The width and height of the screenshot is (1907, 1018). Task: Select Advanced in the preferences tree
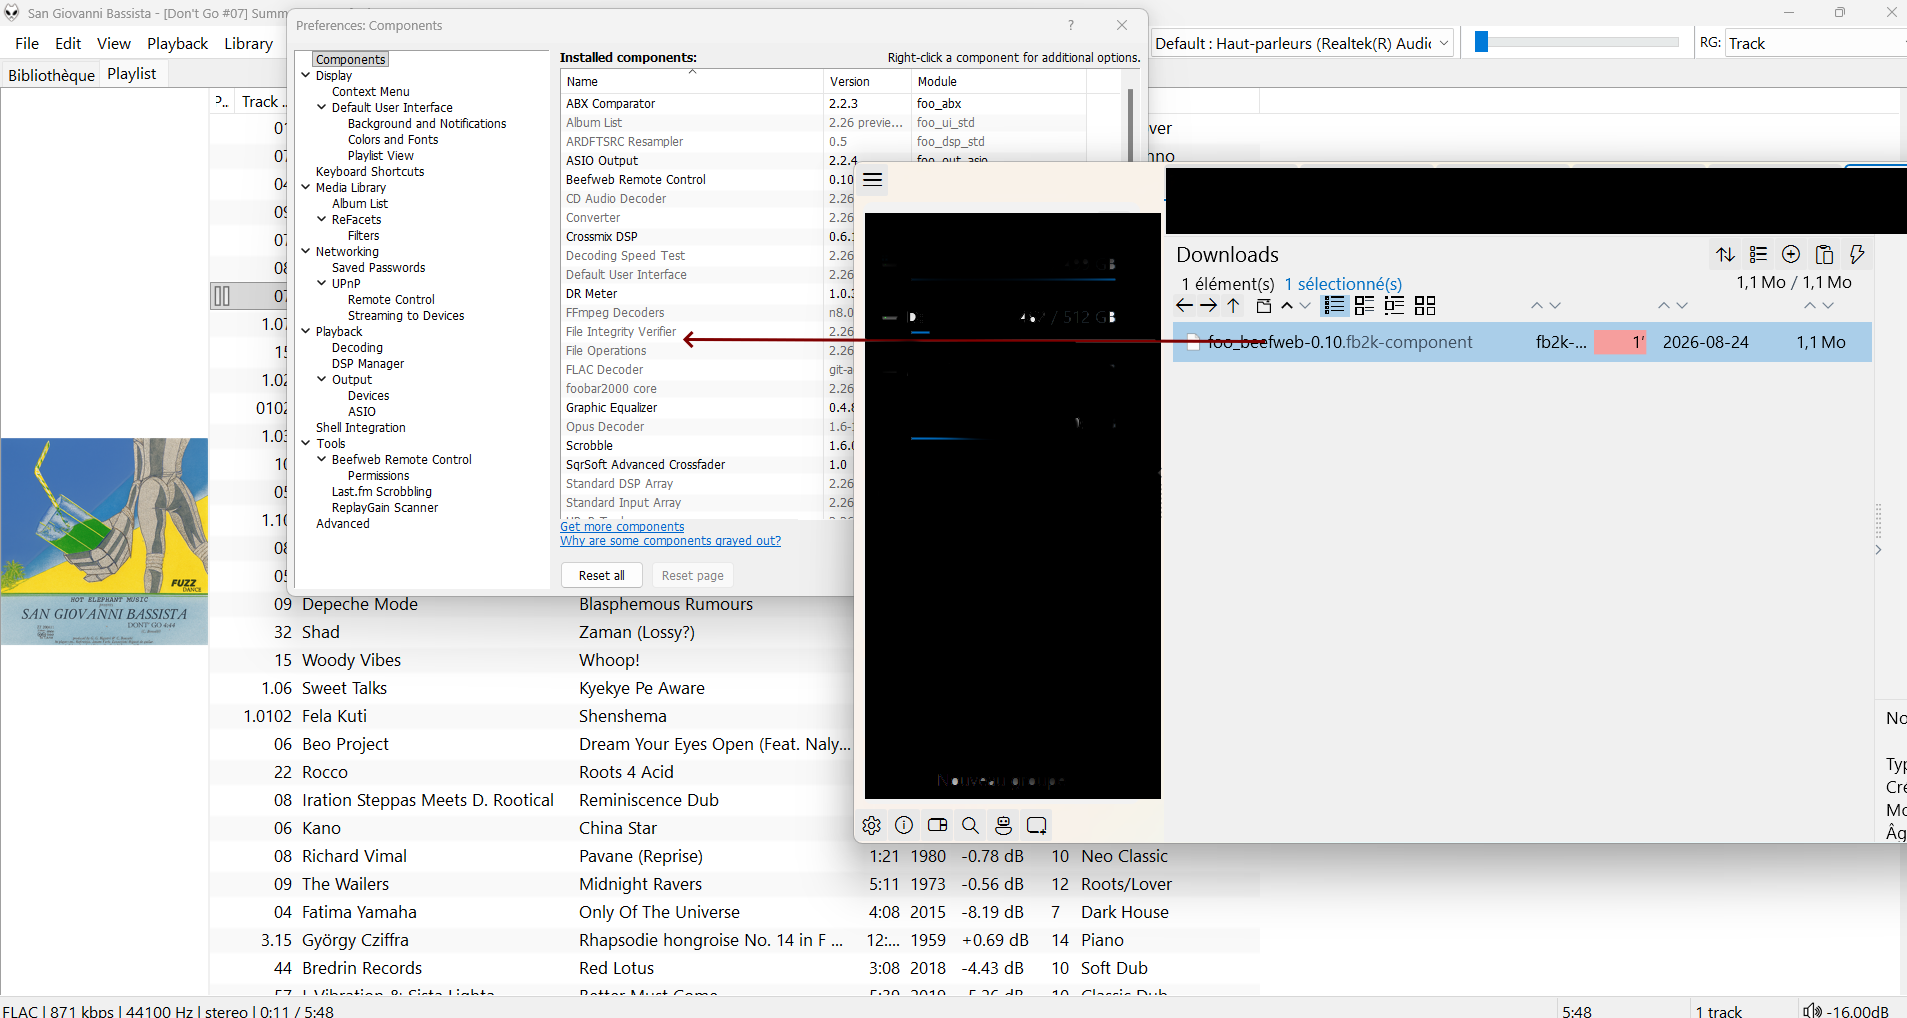(x=343, y=523)
